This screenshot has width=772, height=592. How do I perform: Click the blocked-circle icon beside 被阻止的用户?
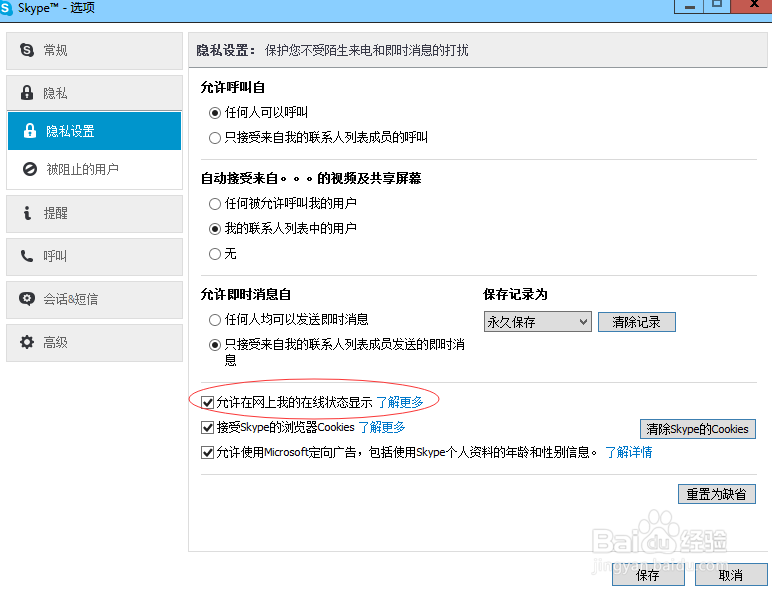pos(30,169)
